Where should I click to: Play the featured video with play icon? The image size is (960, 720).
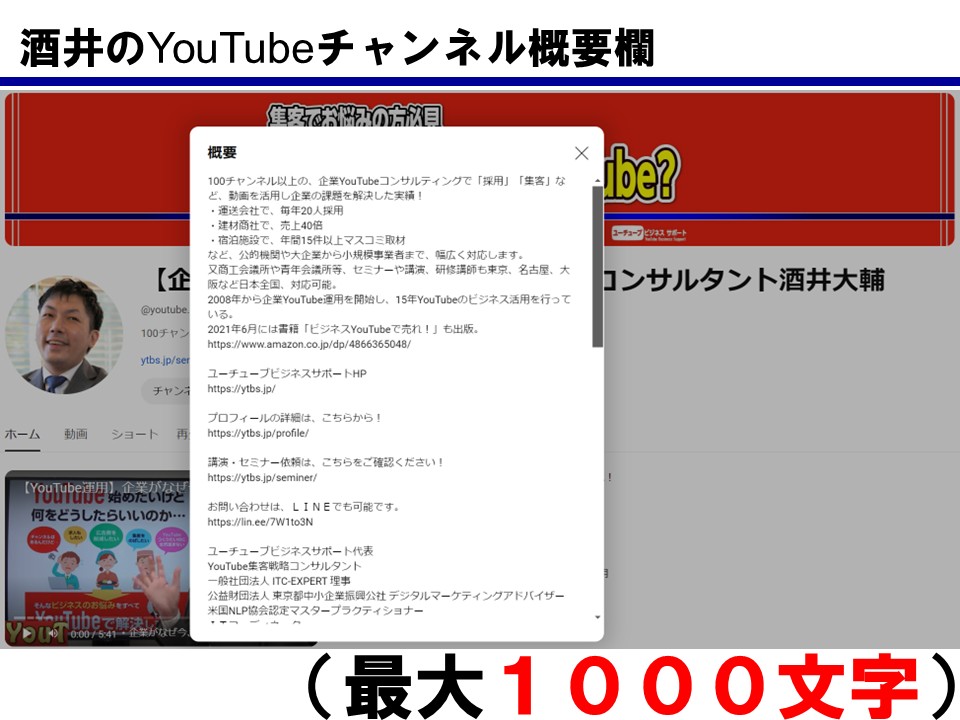pyautogui.click(x=28, y=634)
